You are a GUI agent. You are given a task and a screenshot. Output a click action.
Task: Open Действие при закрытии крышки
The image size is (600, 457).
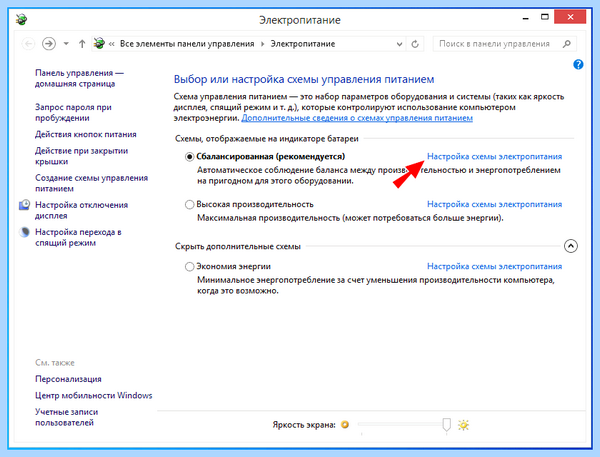(82, 156)
